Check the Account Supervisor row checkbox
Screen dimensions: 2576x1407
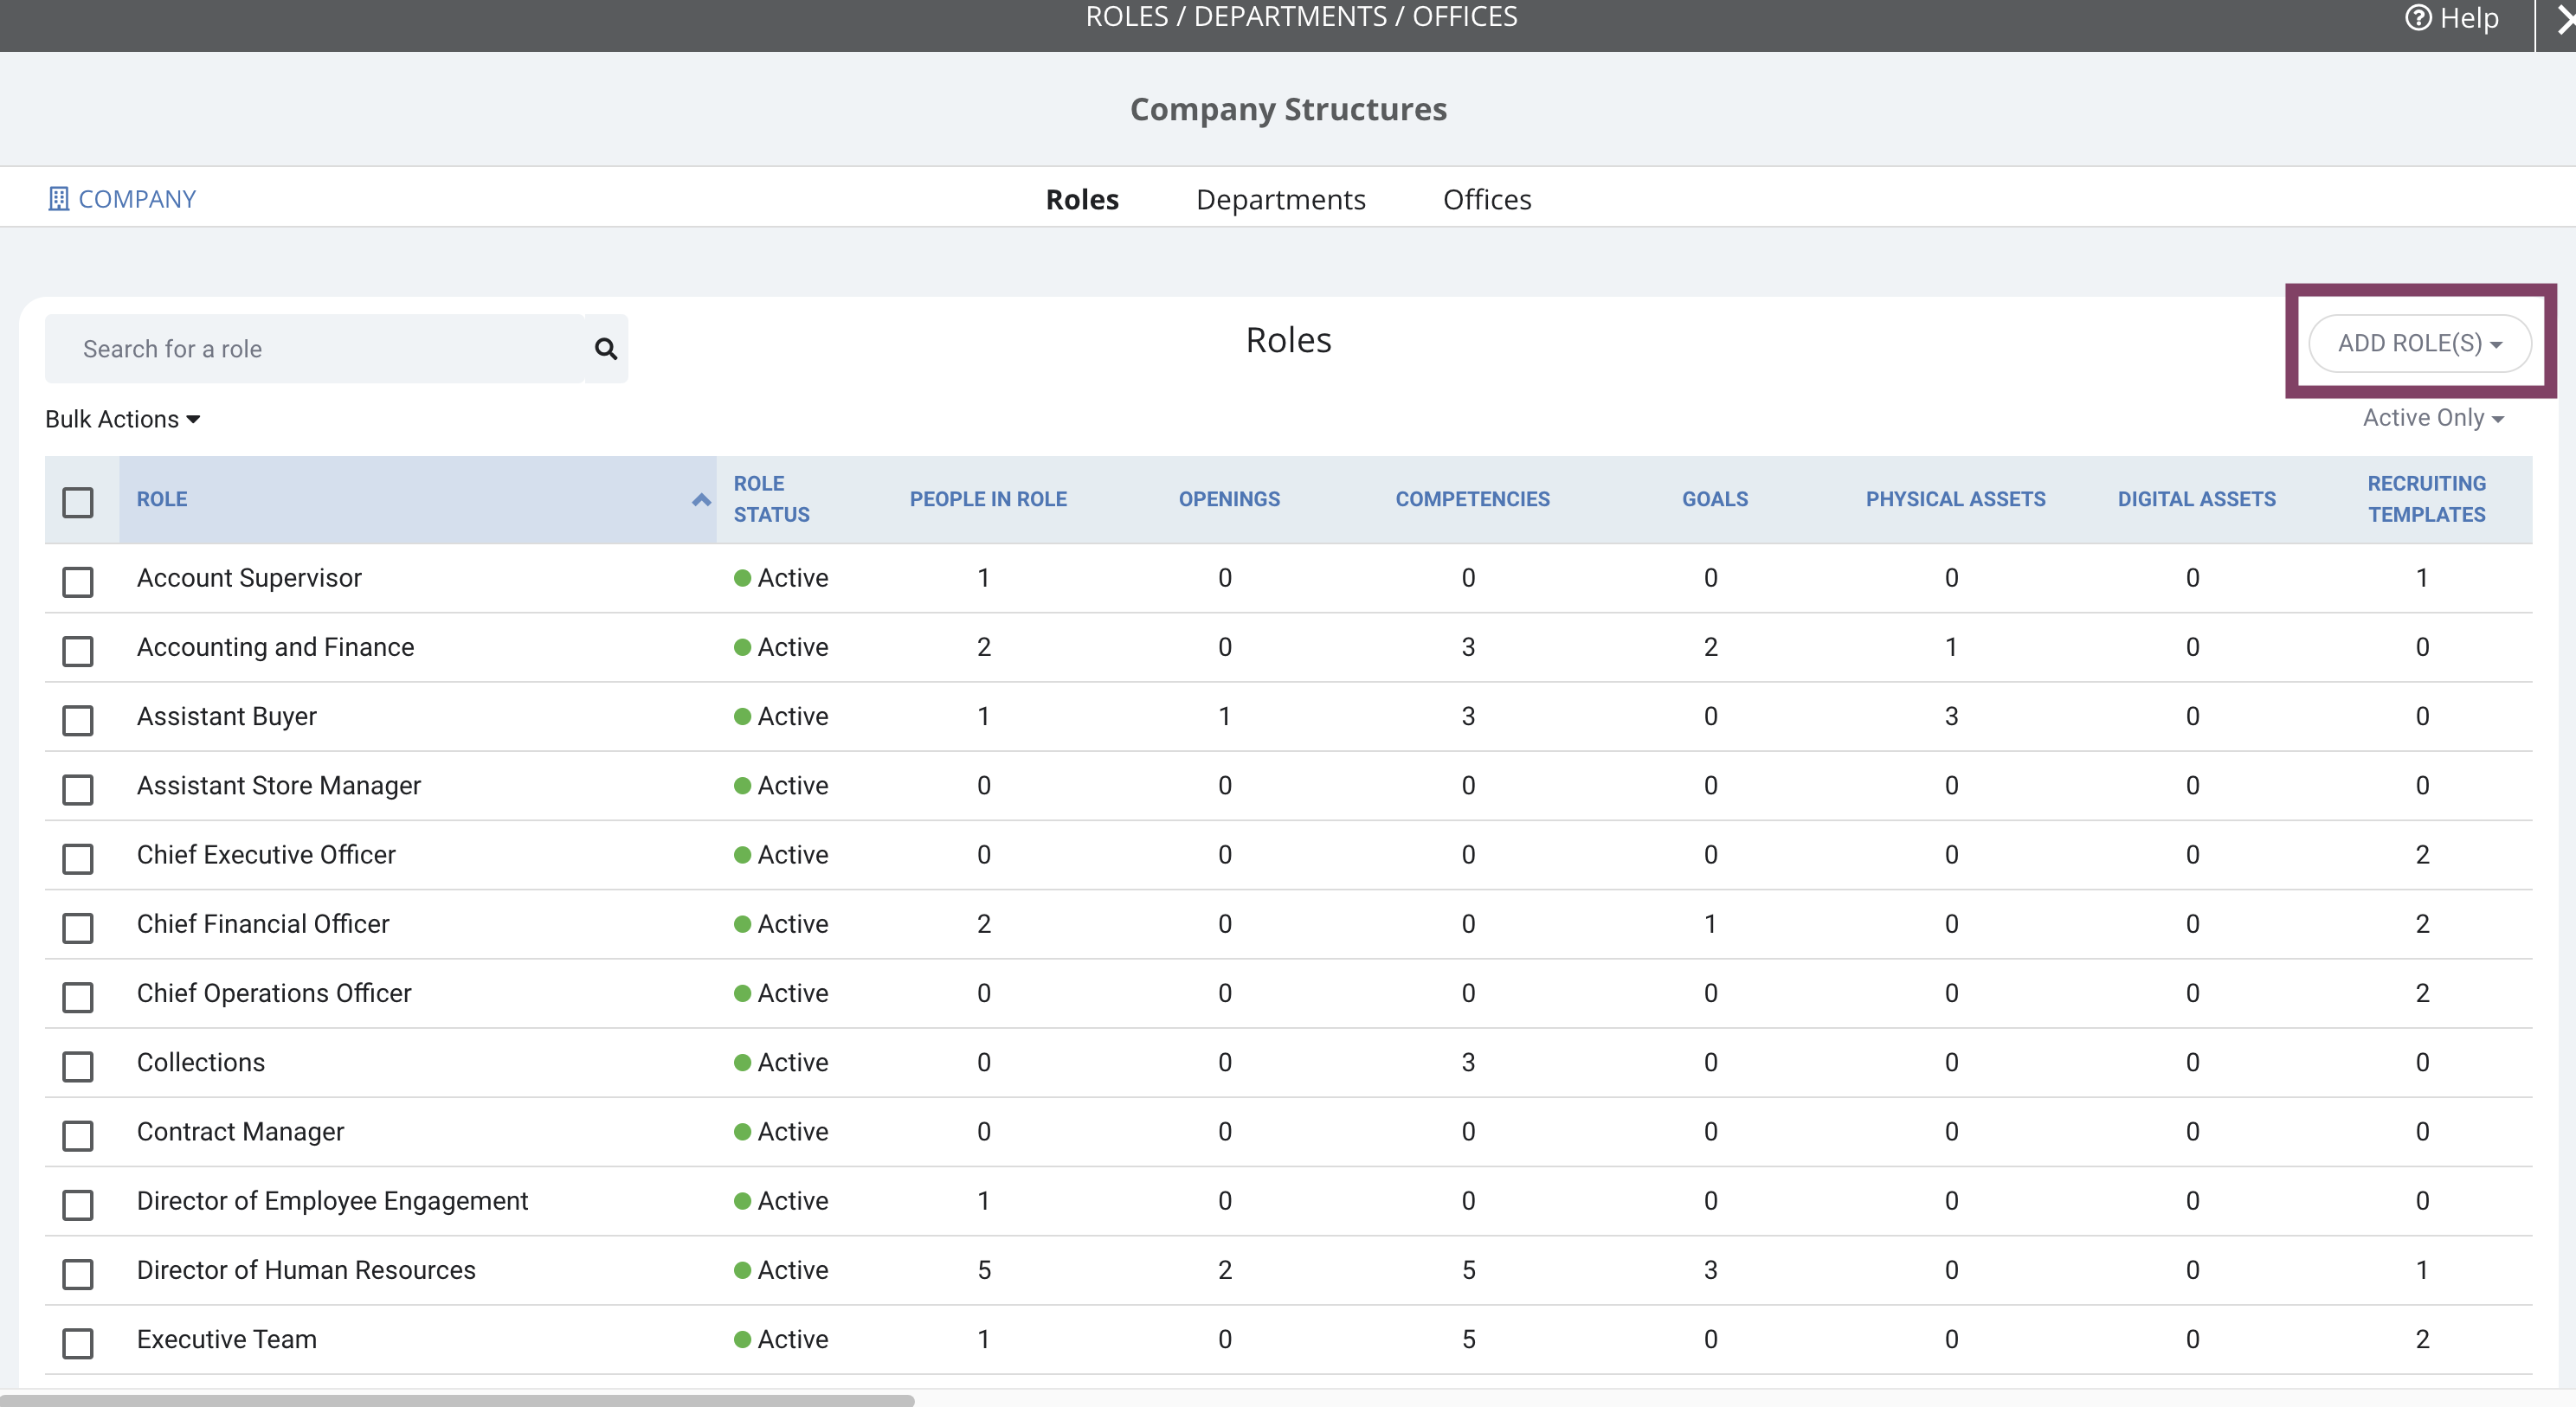(78, 582)
